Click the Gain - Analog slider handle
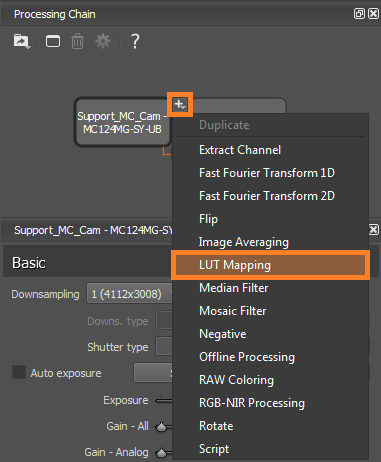The image size is (381, 462). click(161, 452)
